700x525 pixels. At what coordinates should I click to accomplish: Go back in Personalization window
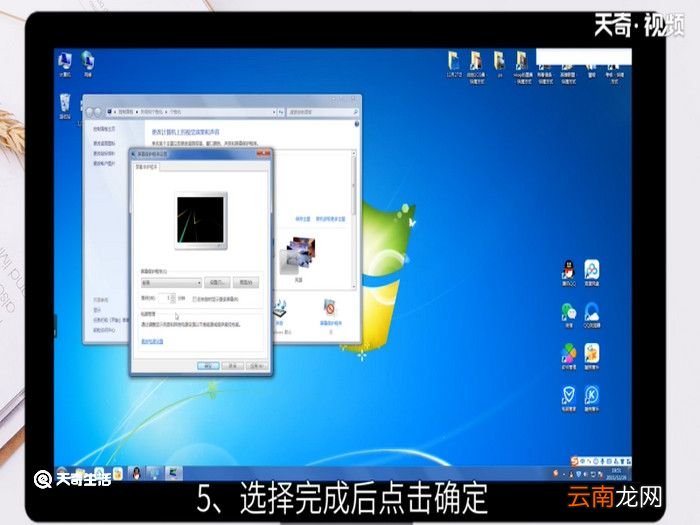click(89, 112)
